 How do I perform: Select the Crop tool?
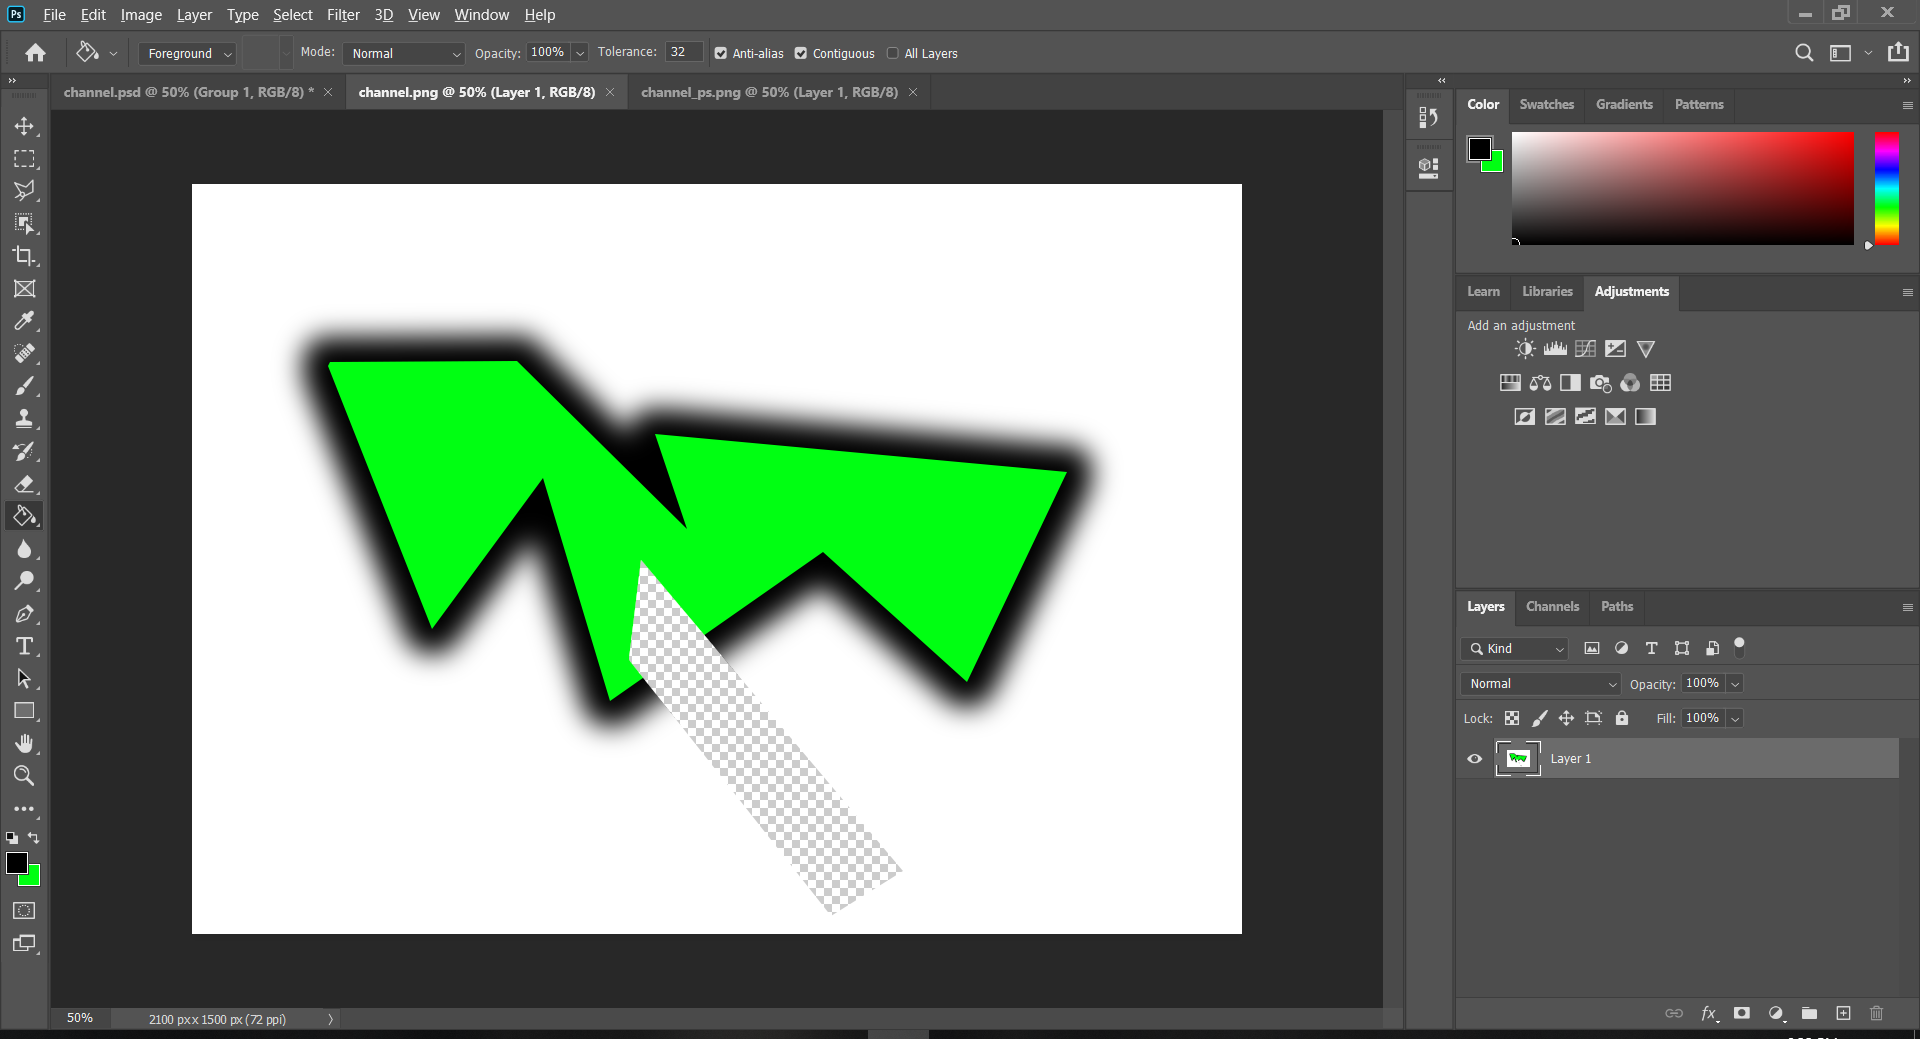[25, 256]
